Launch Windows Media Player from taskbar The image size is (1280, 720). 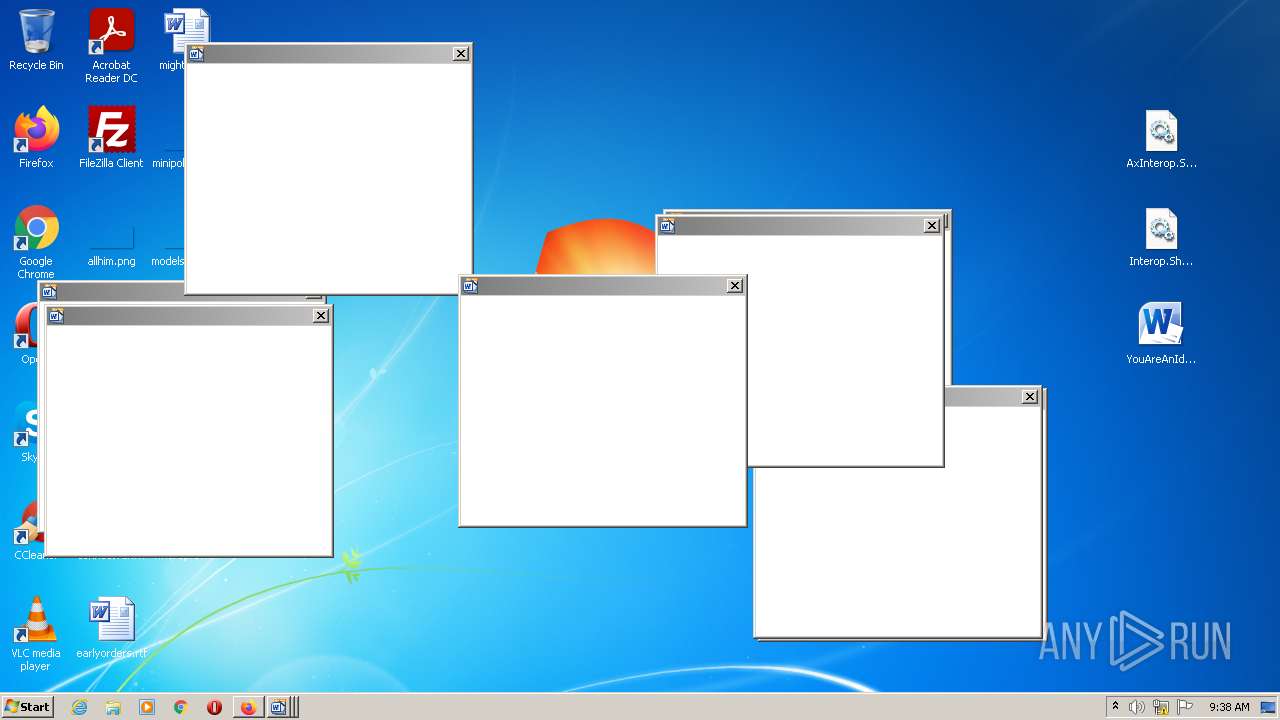coord(147,707)
